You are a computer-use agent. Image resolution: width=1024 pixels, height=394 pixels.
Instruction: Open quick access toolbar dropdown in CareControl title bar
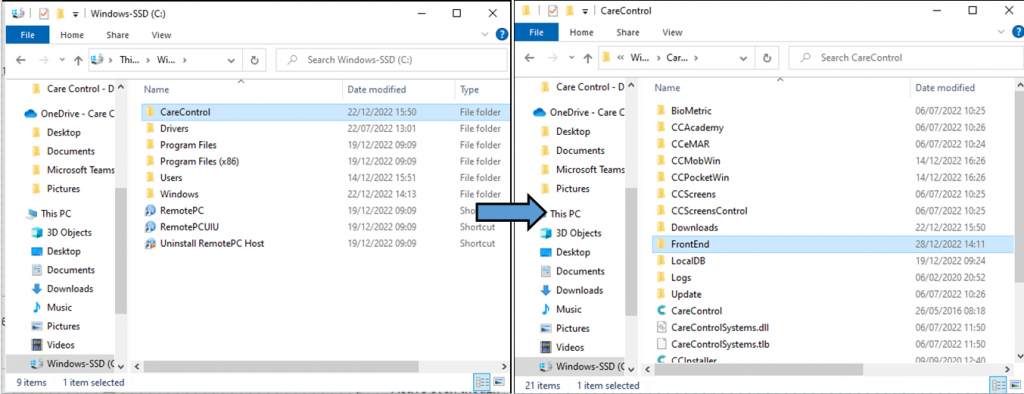(x=585, y=11)
